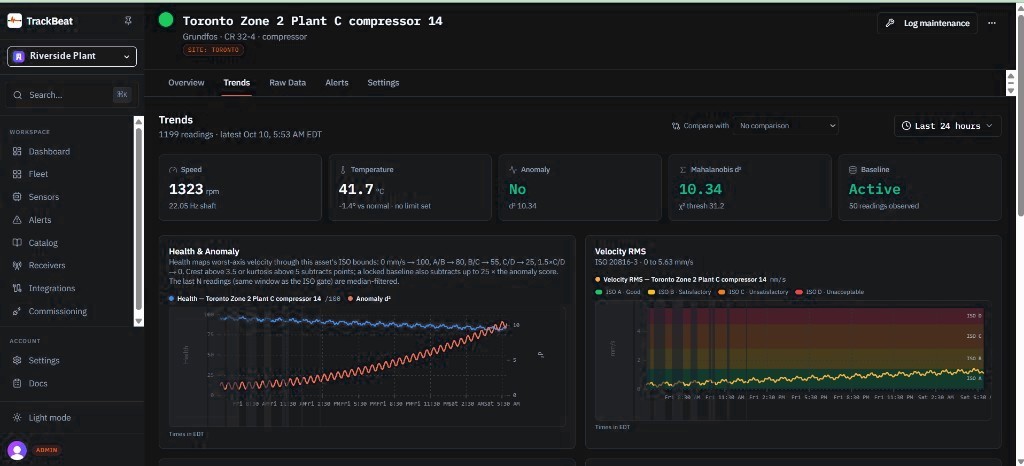Open the three-dot more options menu
This screenshot has height=466, width=1024.
tap(992, 23)
